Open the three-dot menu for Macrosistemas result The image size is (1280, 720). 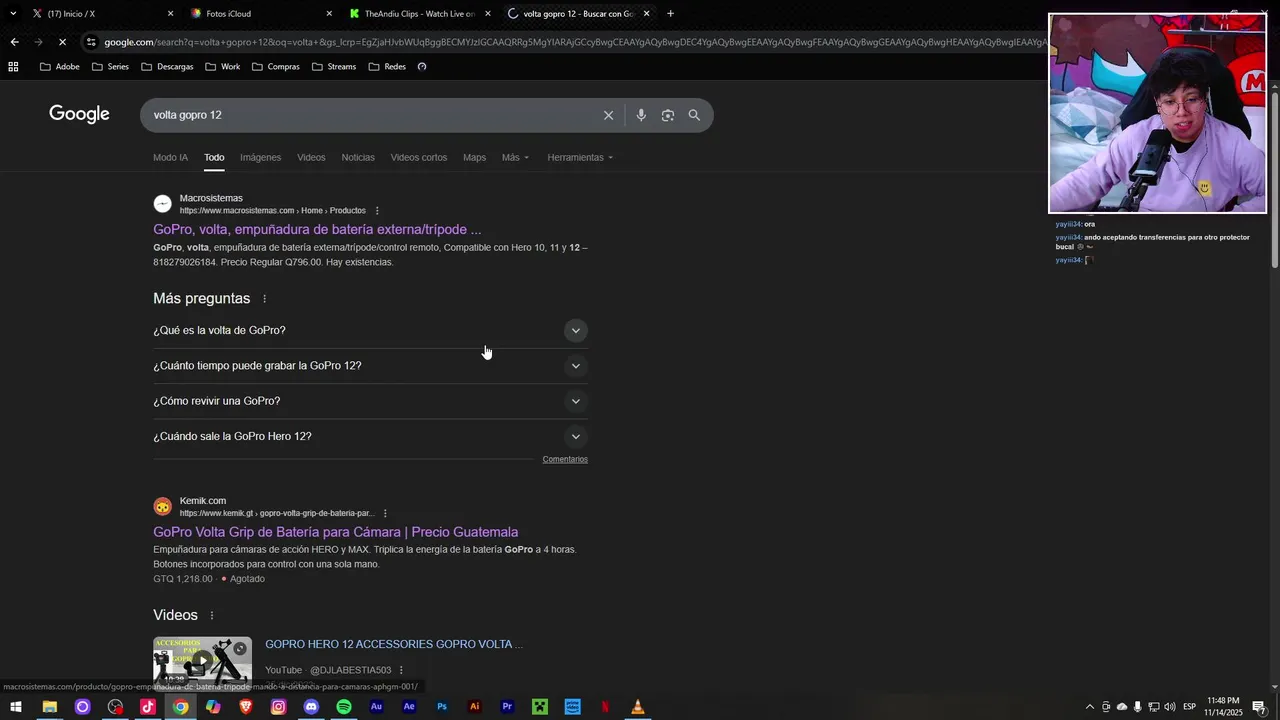click(x=377, y=211)
